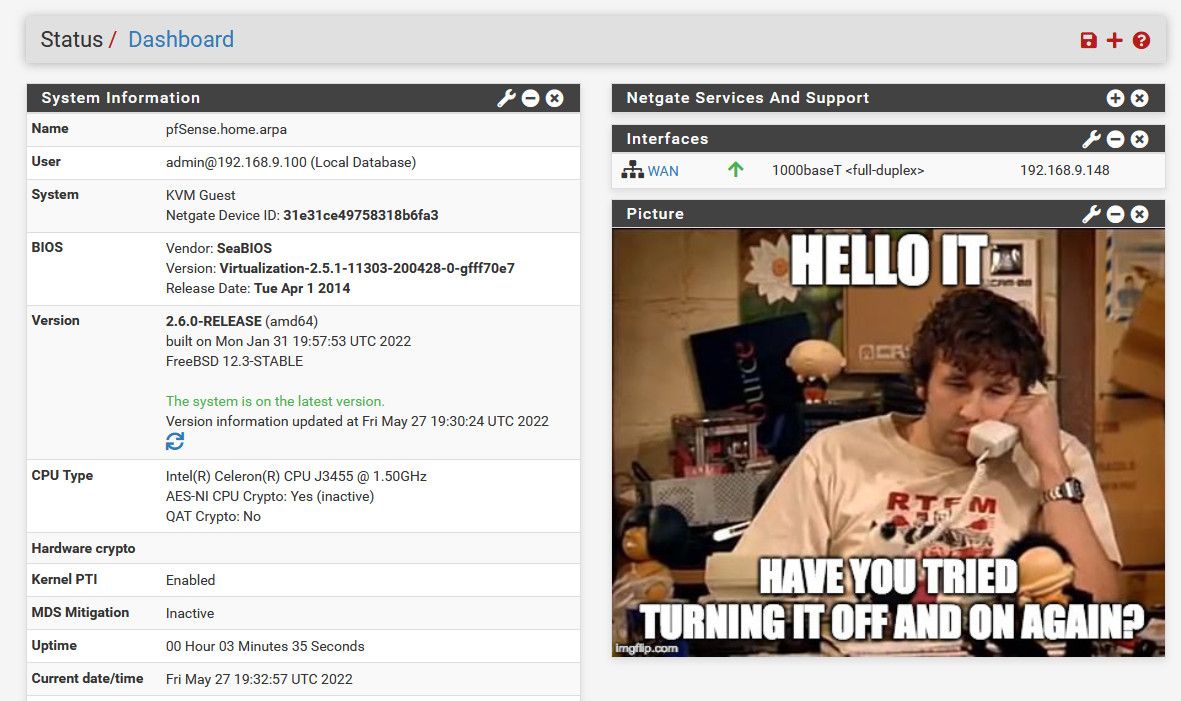Minimize the System Information widget
Viewport: 1181px width, 701px height.
[530, 98]
